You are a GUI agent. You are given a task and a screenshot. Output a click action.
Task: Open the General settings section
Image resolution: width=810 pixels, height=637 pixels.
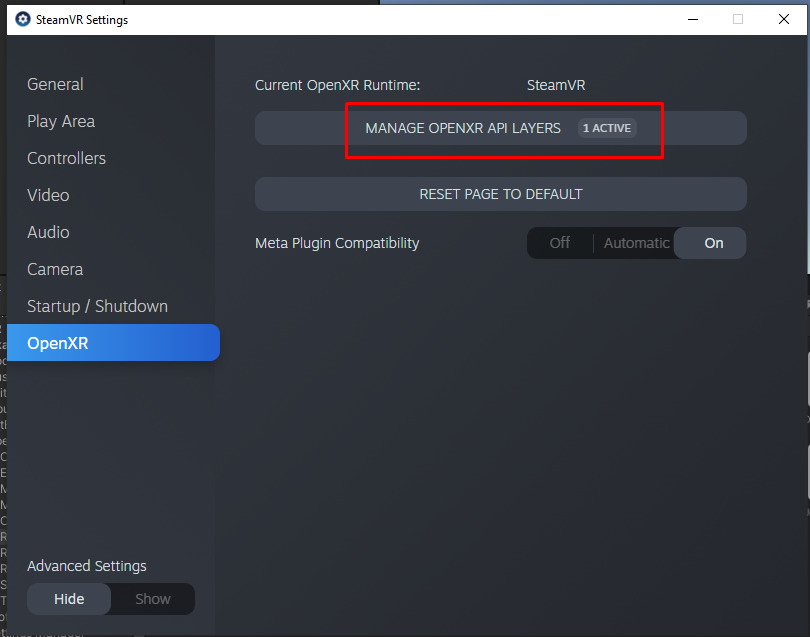(55, 84)
